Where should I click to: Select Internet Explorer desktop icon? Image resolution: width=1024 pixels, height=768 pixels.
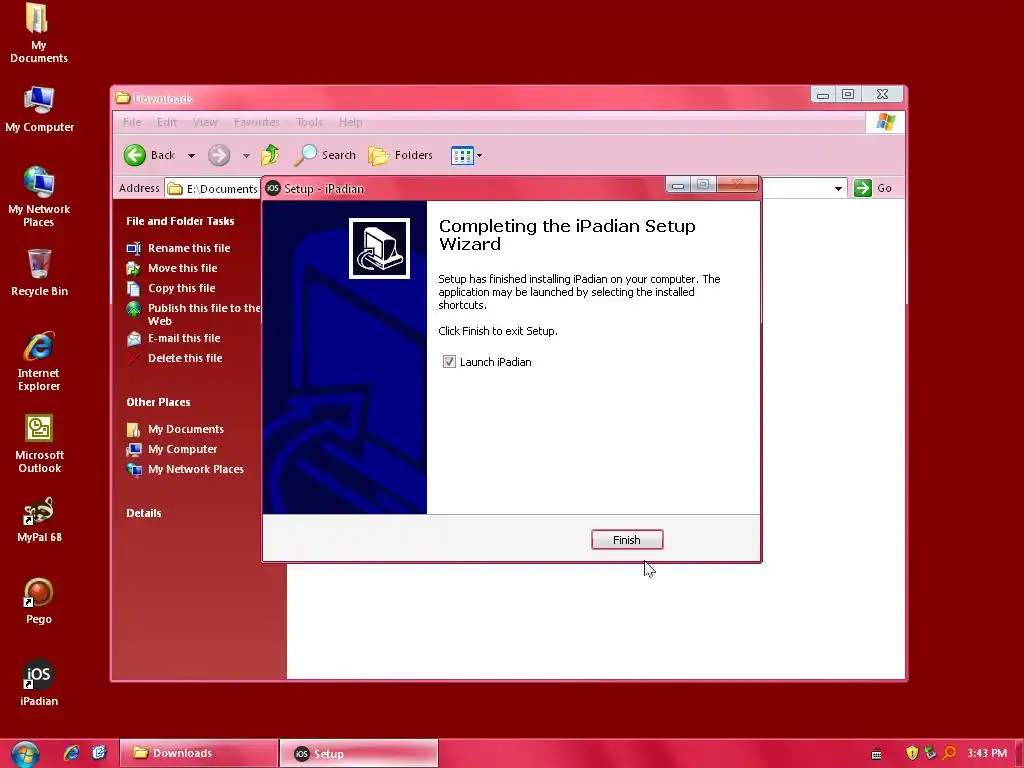coord(39,361)
